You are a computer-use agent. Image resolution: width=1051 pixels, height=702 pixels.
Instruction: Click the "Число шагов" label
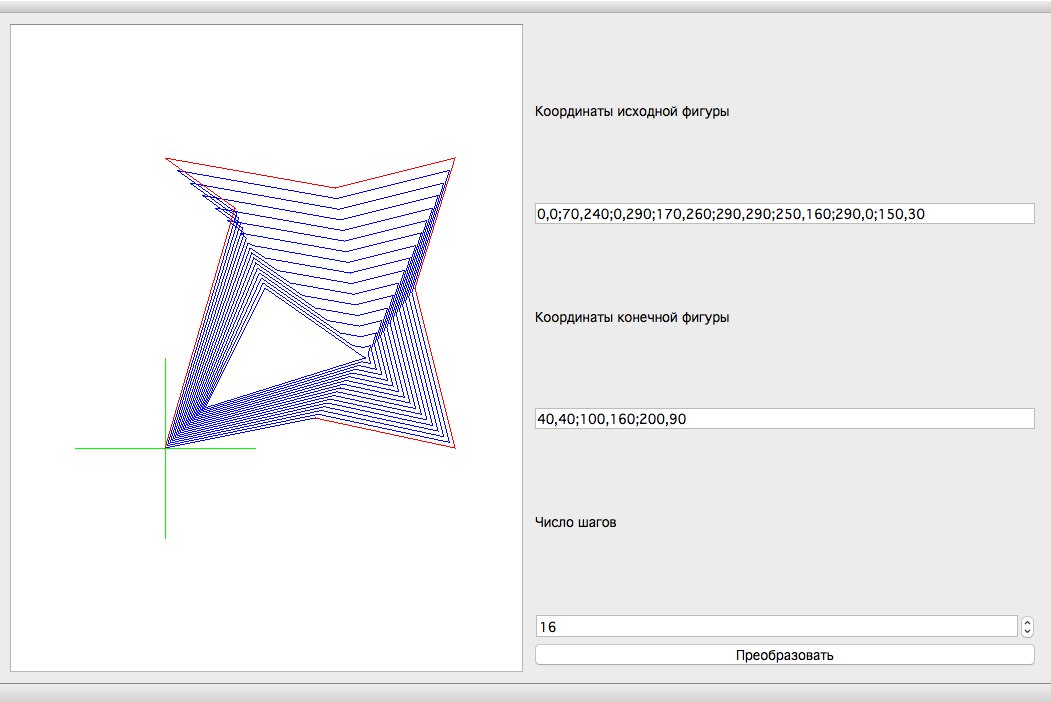(x=576, y=522)
